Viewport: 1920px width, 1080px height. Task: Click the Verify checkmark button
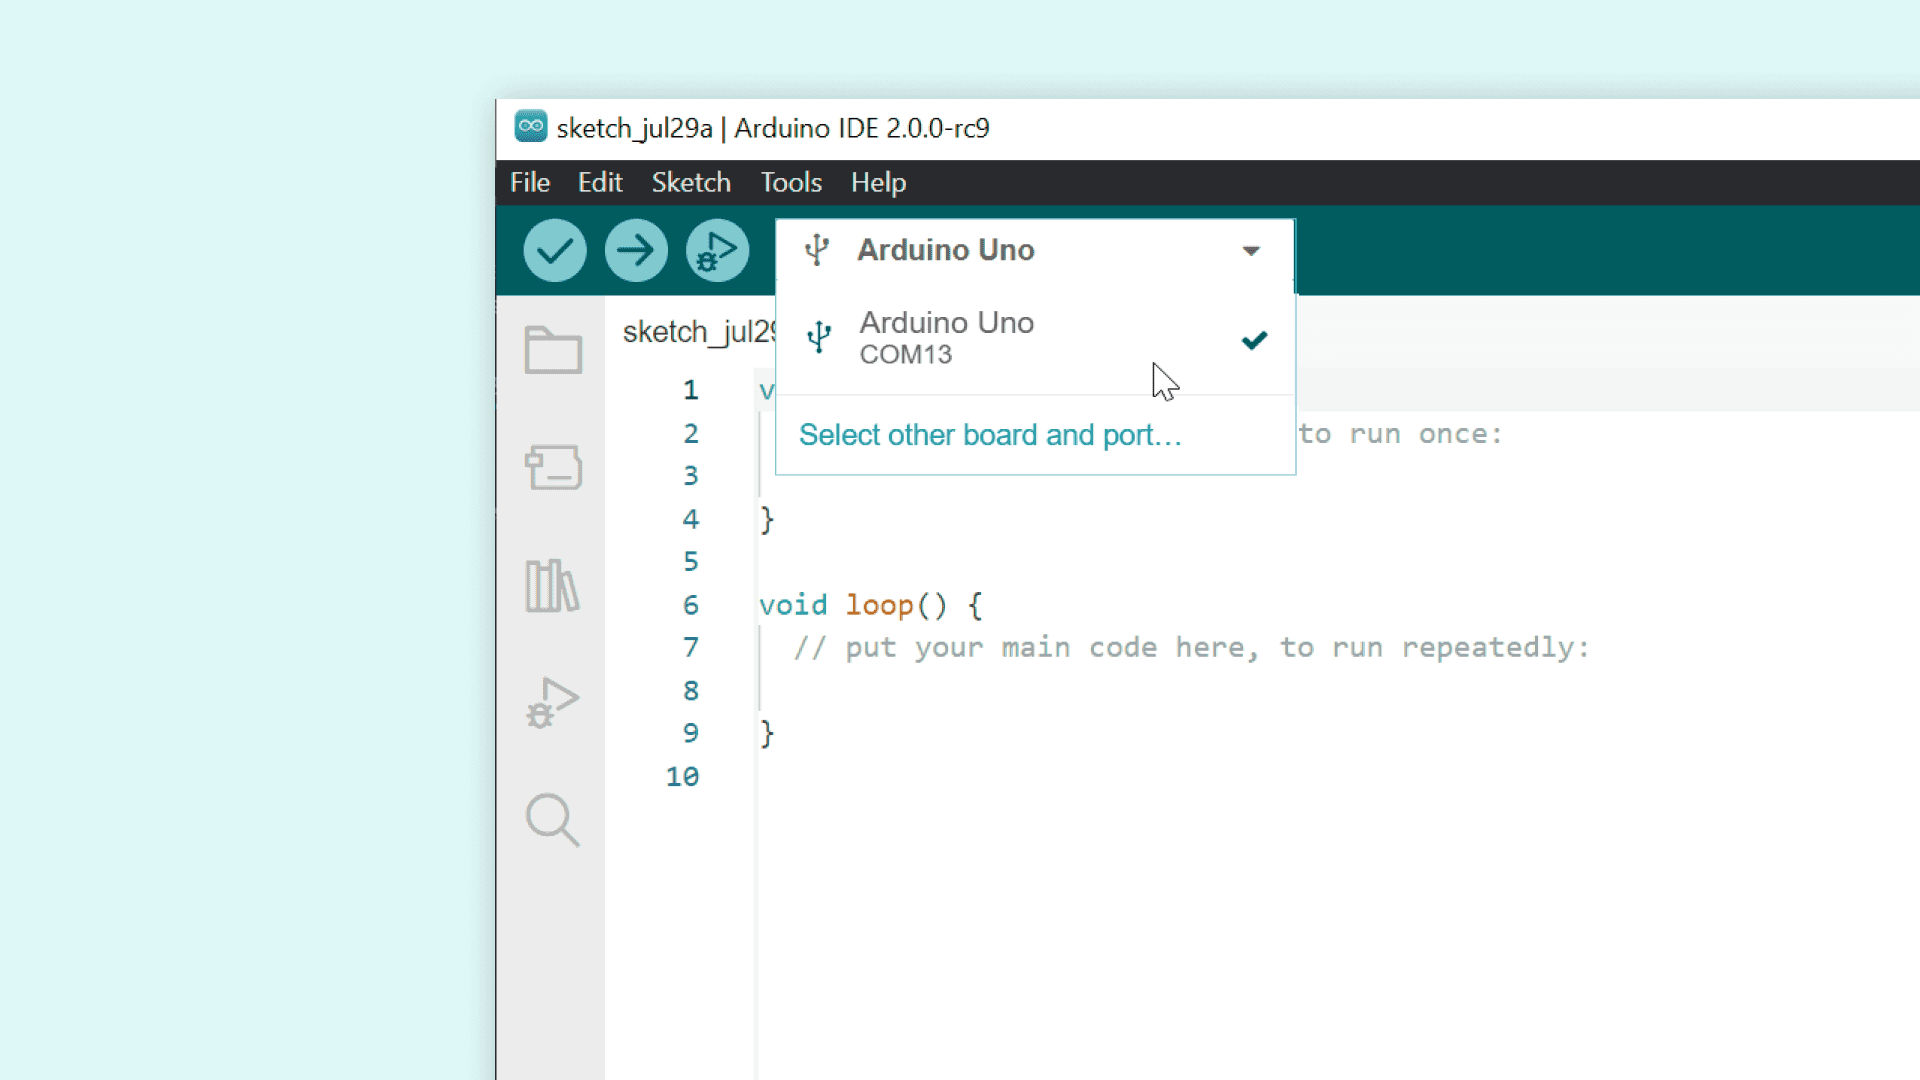point(554,250)
